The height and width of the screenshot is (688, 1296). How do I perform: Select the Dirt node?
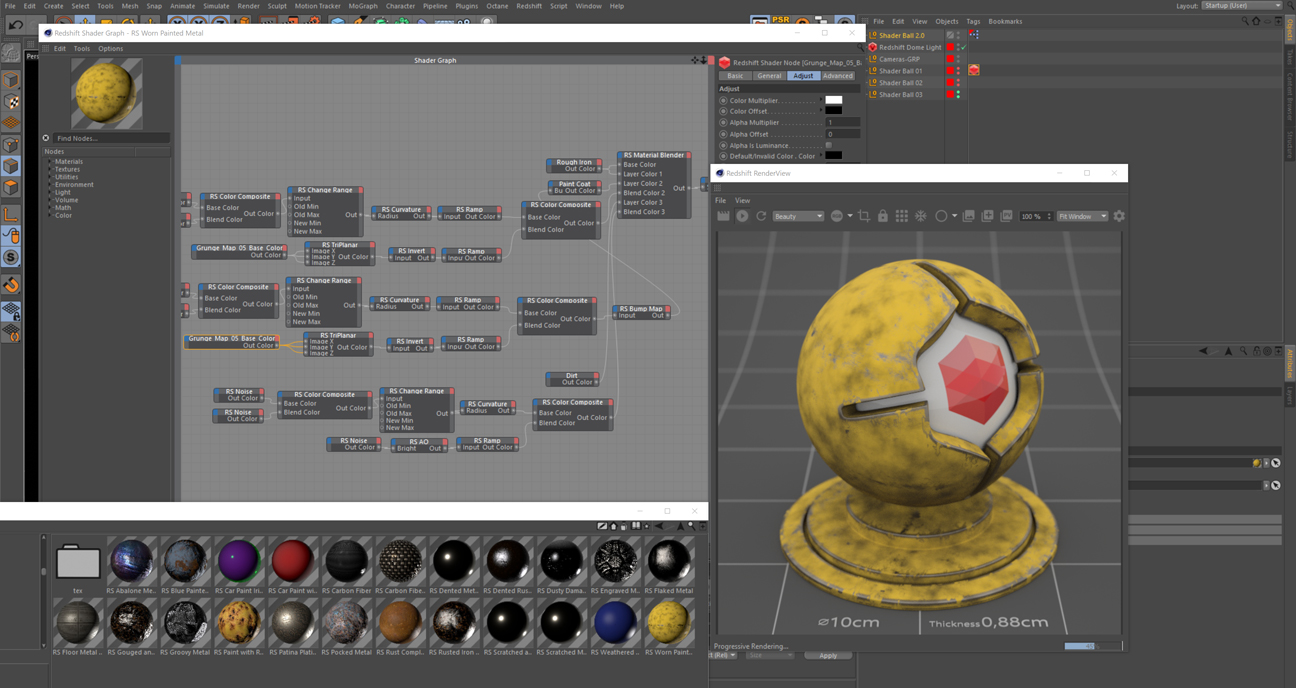(x=572, y=379)
